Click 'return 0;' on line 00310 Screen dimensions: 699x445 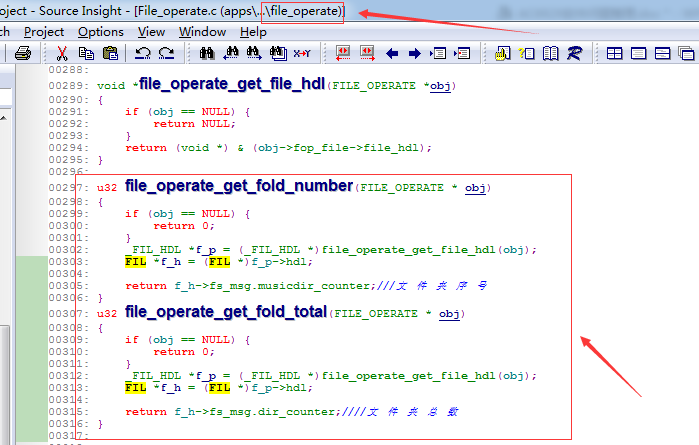pyautogui.click(x=184, y=352)
